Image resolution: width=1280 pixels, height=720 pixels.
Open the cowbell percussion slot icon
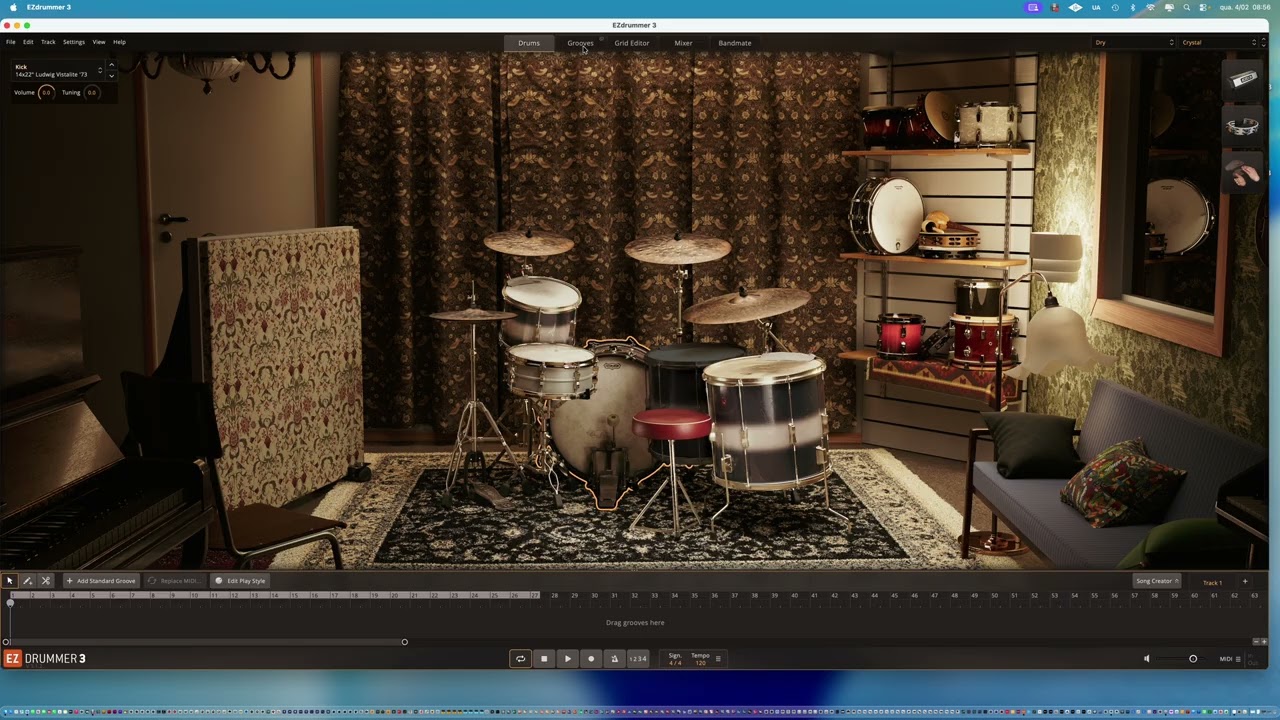tap(1243, 80)
